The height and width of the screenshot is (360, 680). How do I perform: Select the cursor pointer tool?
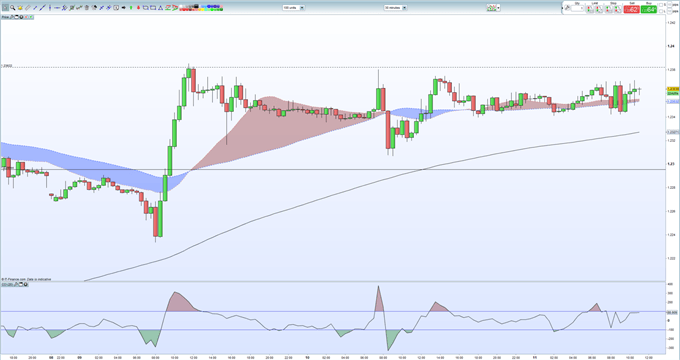(x=5, y=7)
